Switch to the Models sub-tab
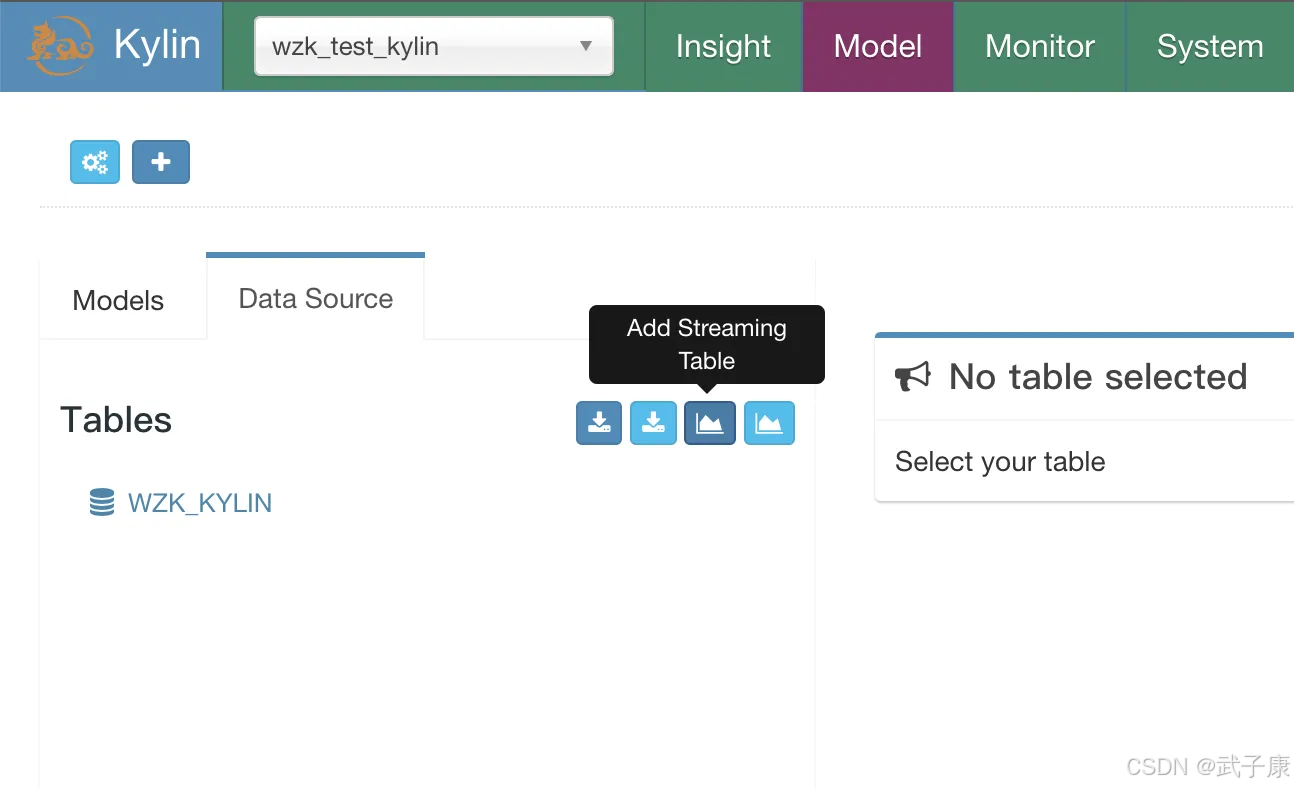Screen dimensions: 1294x788 click(118, 300)
